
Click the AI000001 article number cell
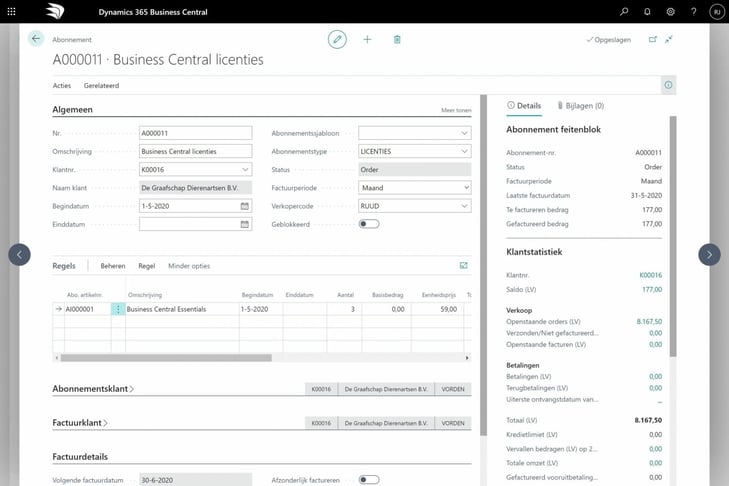click(87, 309)
